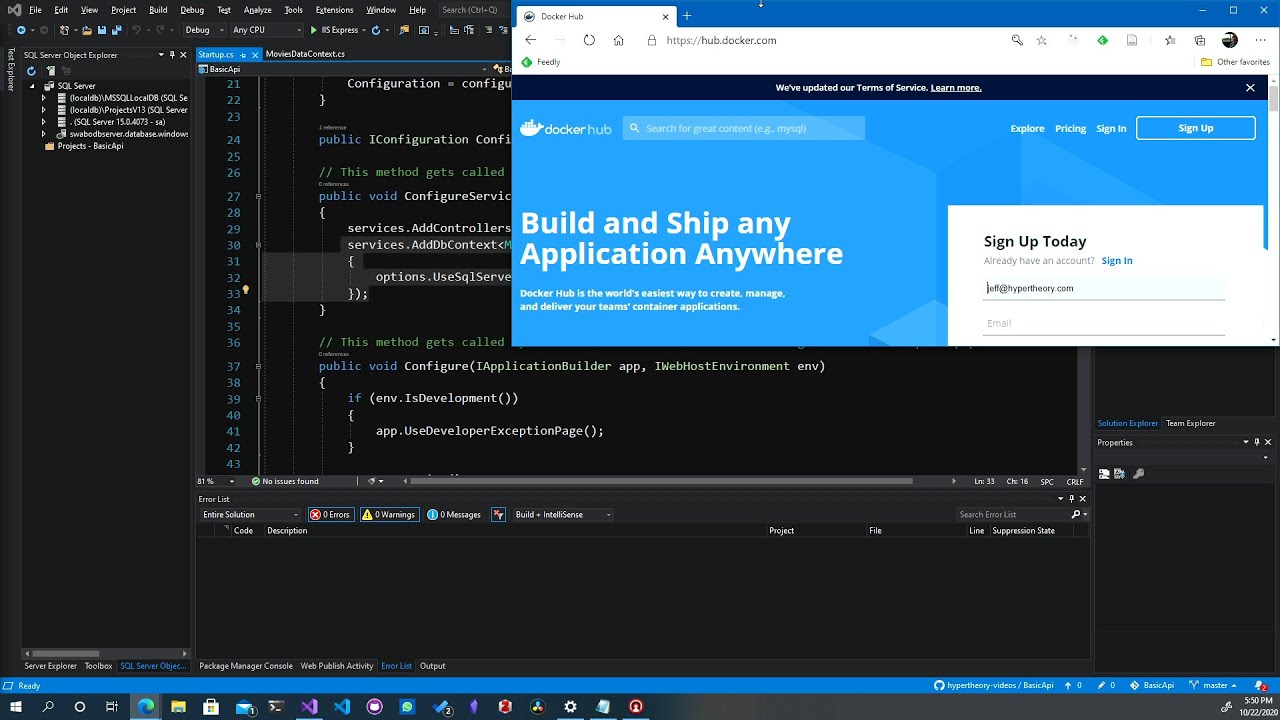Toggle the Errors filter in Error List
Screen dimensions: 1280x720
[x=330, y=515]
